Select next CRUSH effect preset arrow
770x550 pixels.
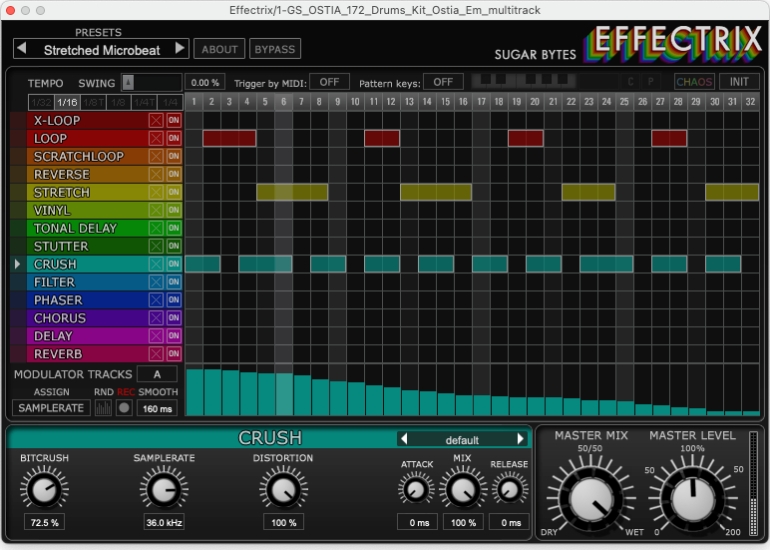(520, 439)
